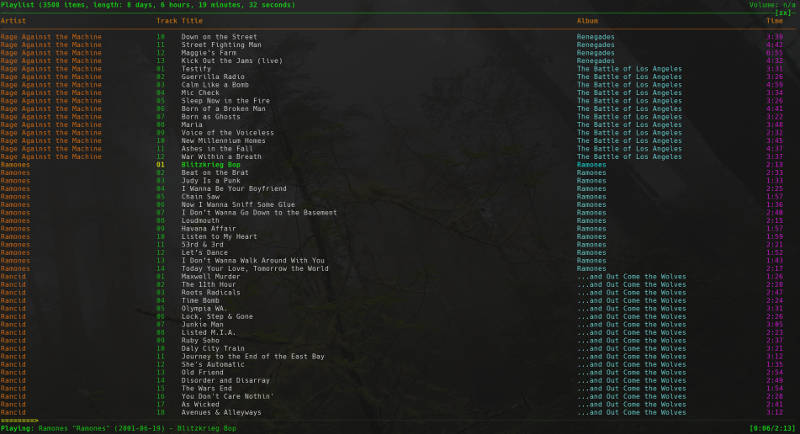
Task: Select 'I Wanna Be Your Boyfriend' track
Action: 234,189
